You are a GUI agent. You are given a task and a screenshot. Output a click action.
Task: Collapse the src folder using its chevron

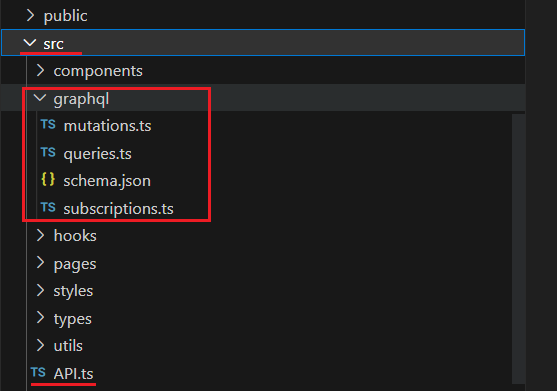point(30,43)
